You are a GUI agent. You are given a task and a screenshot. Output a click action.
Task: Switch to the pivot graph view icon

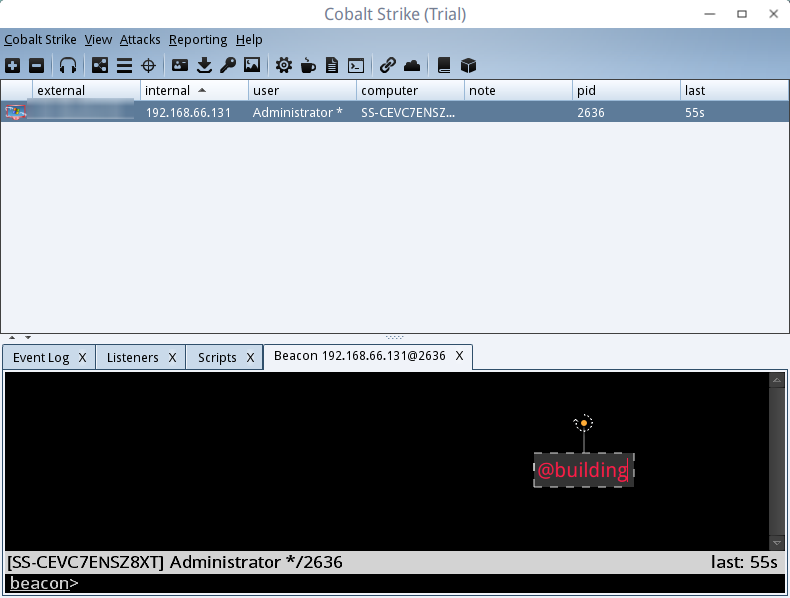100,65
